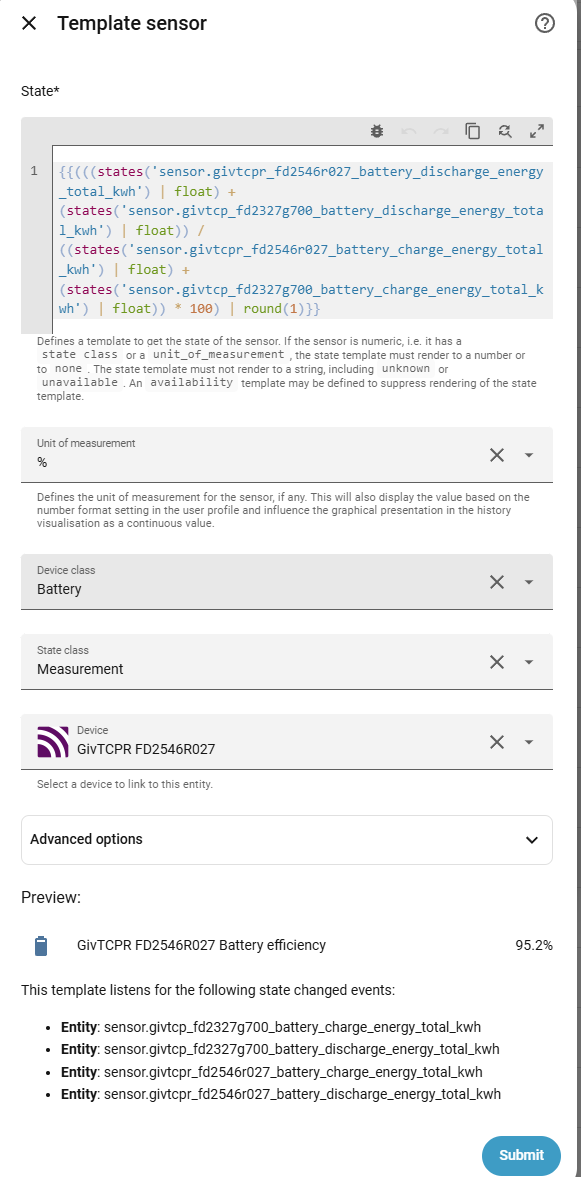Open find and replace in code editor
Viewport: 581px width, 1177px height.
coord(505,131)
